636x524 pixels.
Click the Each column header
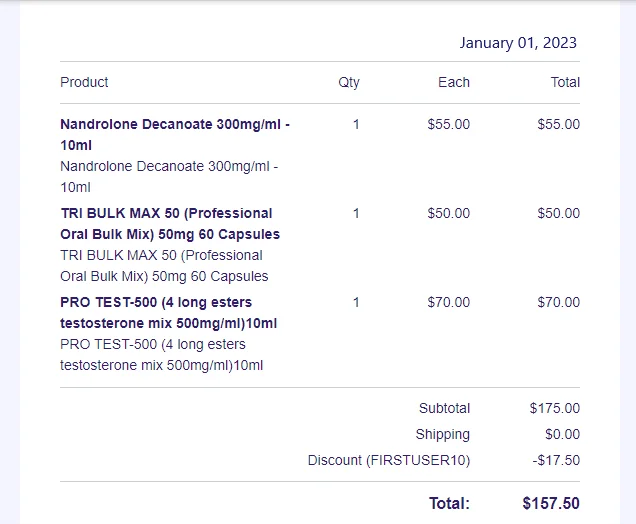[453, 82]
